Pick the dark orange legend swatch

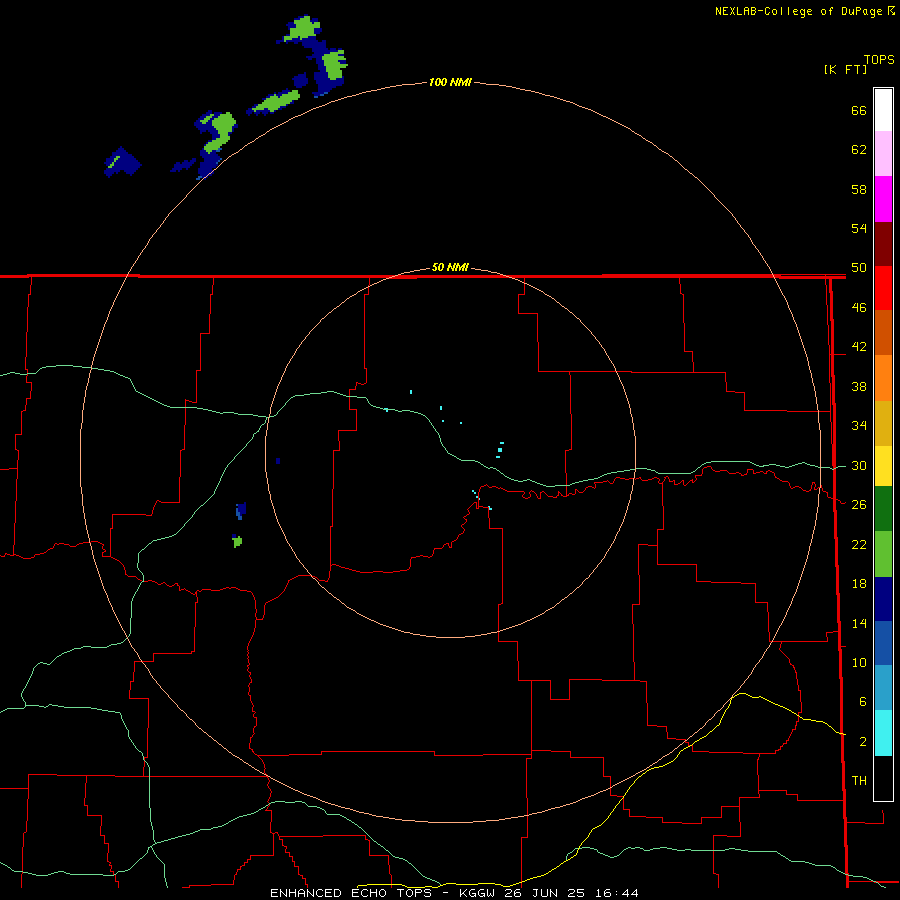pyautogui.click(x=883, y=332)
